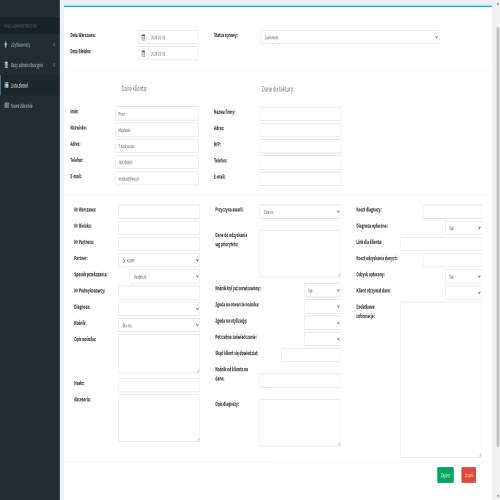Screen dimensions: 500x500
Task: Click the Data Warszawa date input
Action: 173,37
